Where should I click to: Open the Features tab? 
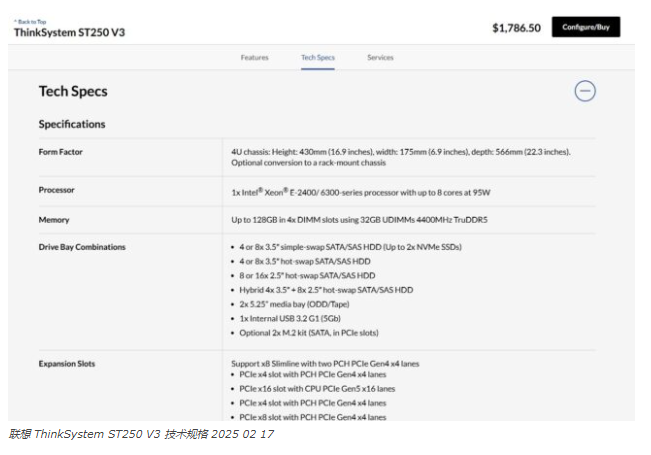click(255, 57)
